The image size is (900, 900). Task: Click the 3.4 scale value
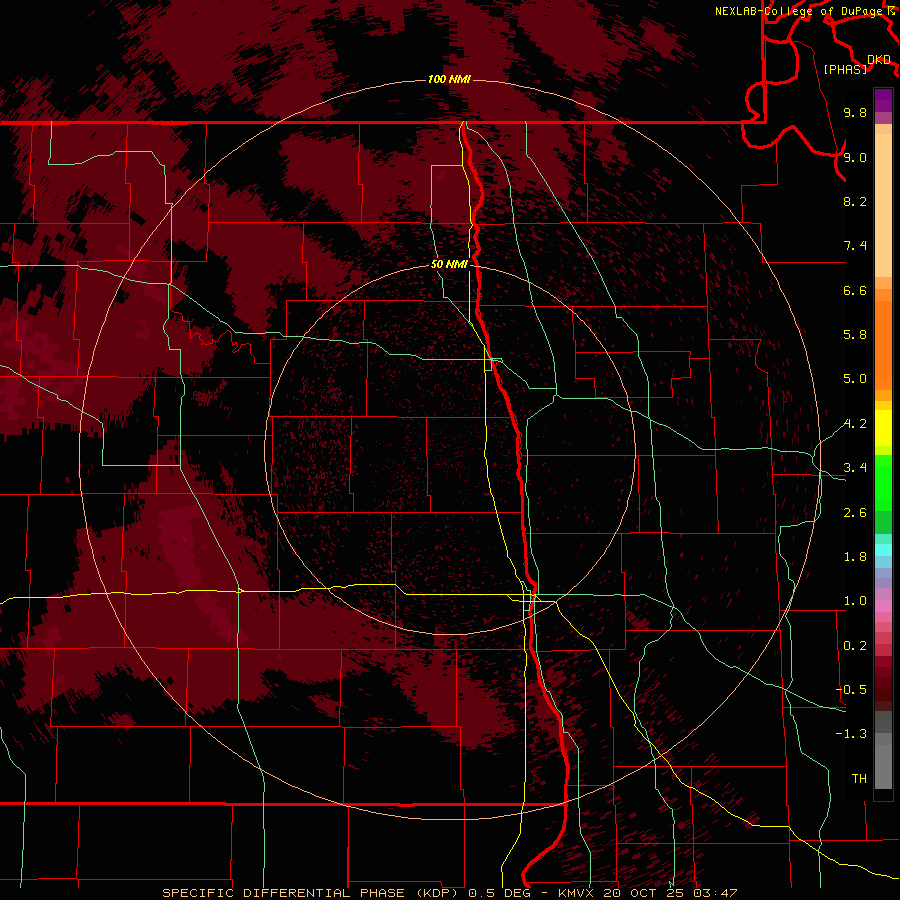click(855, 468)
